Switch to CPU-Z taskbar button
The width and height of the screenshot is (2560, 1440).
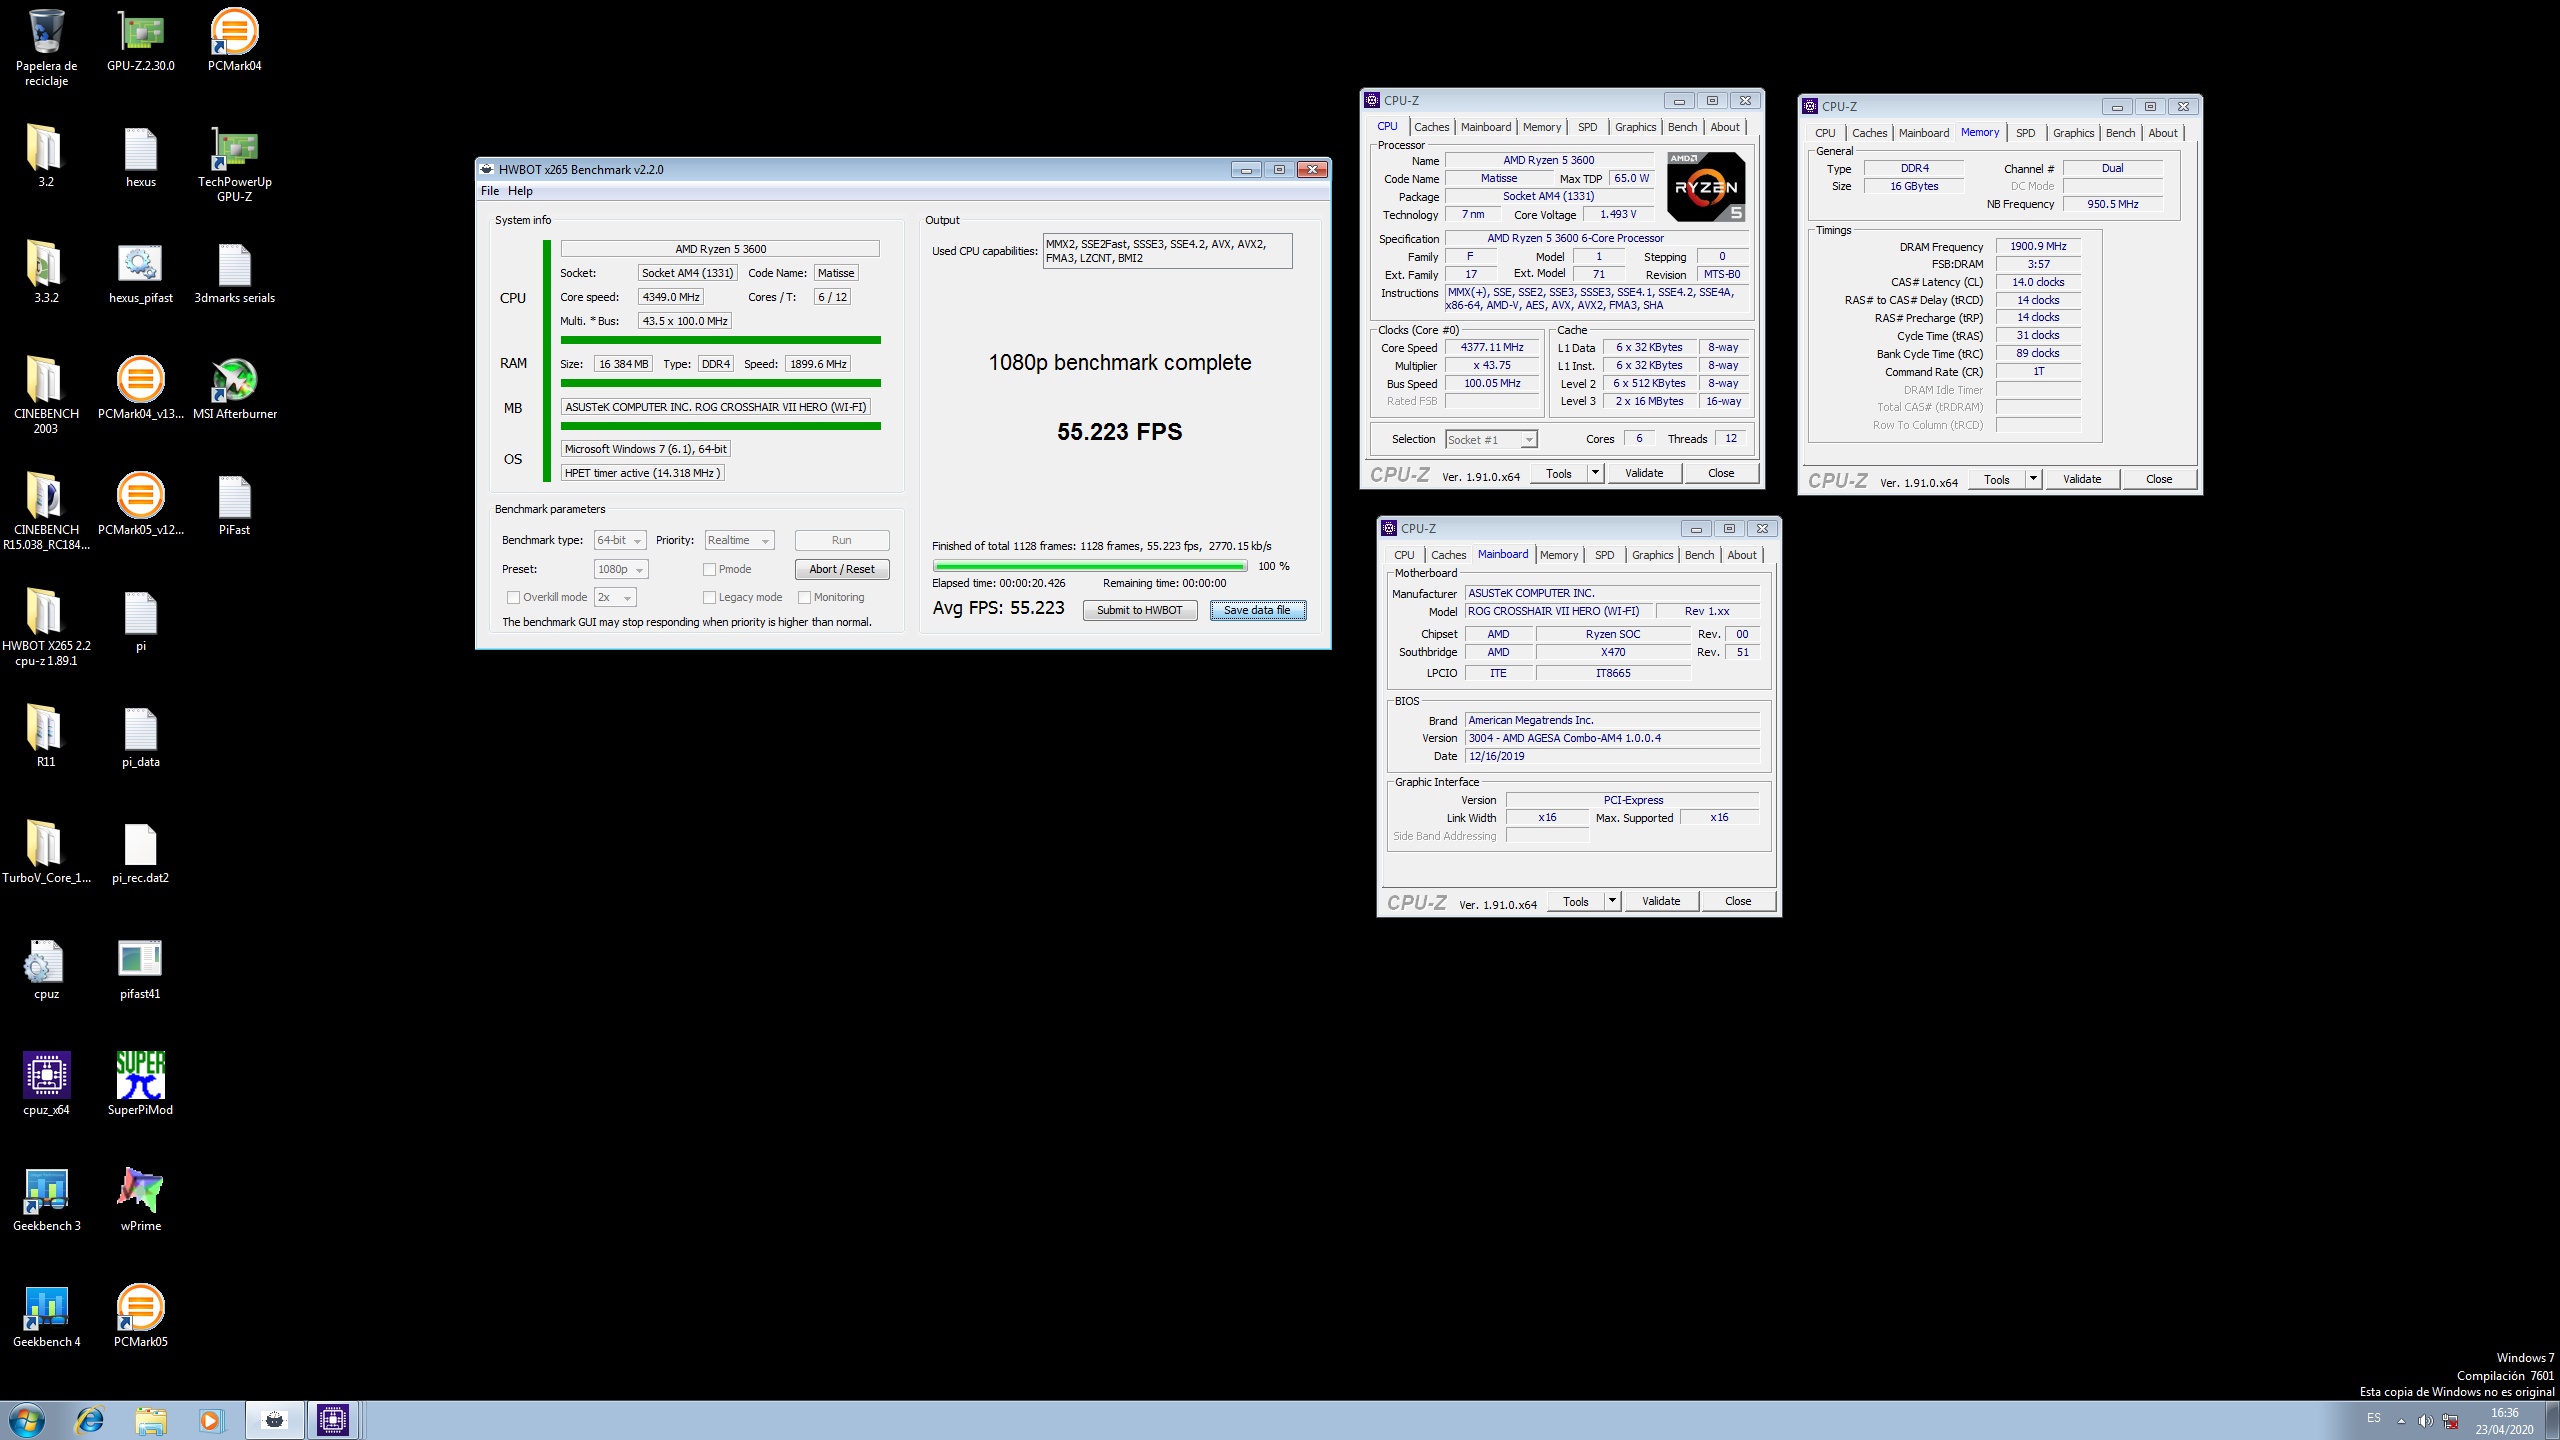coord(332,1420)
